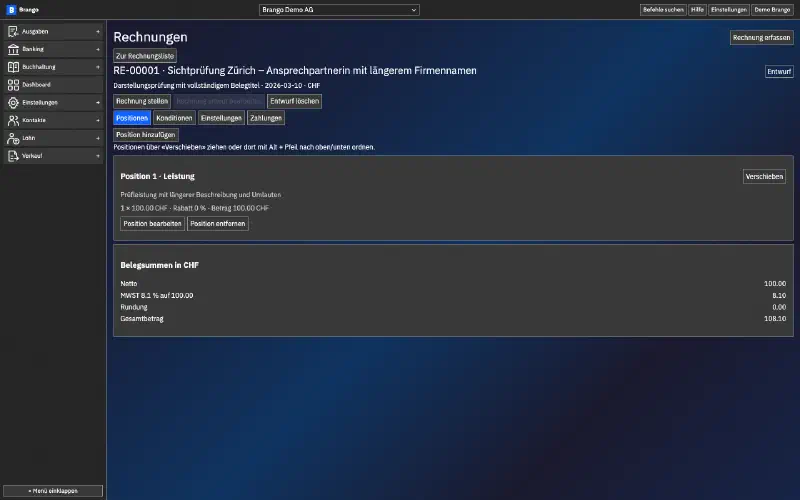Viewport: 800px width, 500px height.
Task: Click the Demo Brango user button
Action: tap(772, 10)
